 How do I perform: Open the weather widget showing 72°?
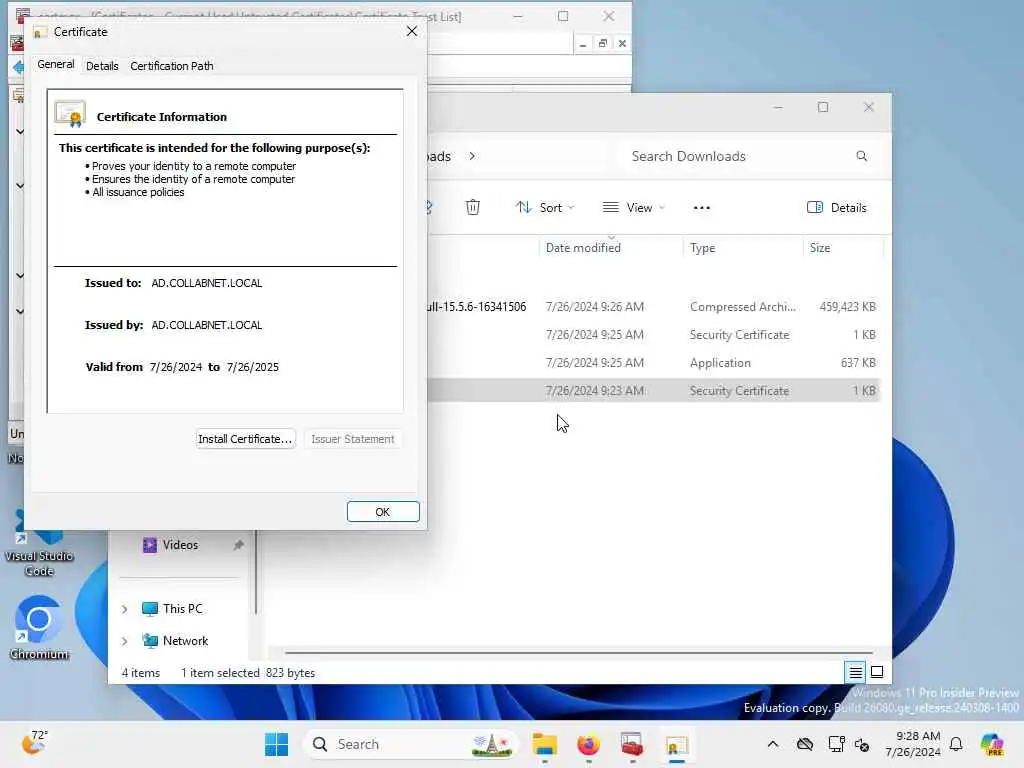click(33, 743)
